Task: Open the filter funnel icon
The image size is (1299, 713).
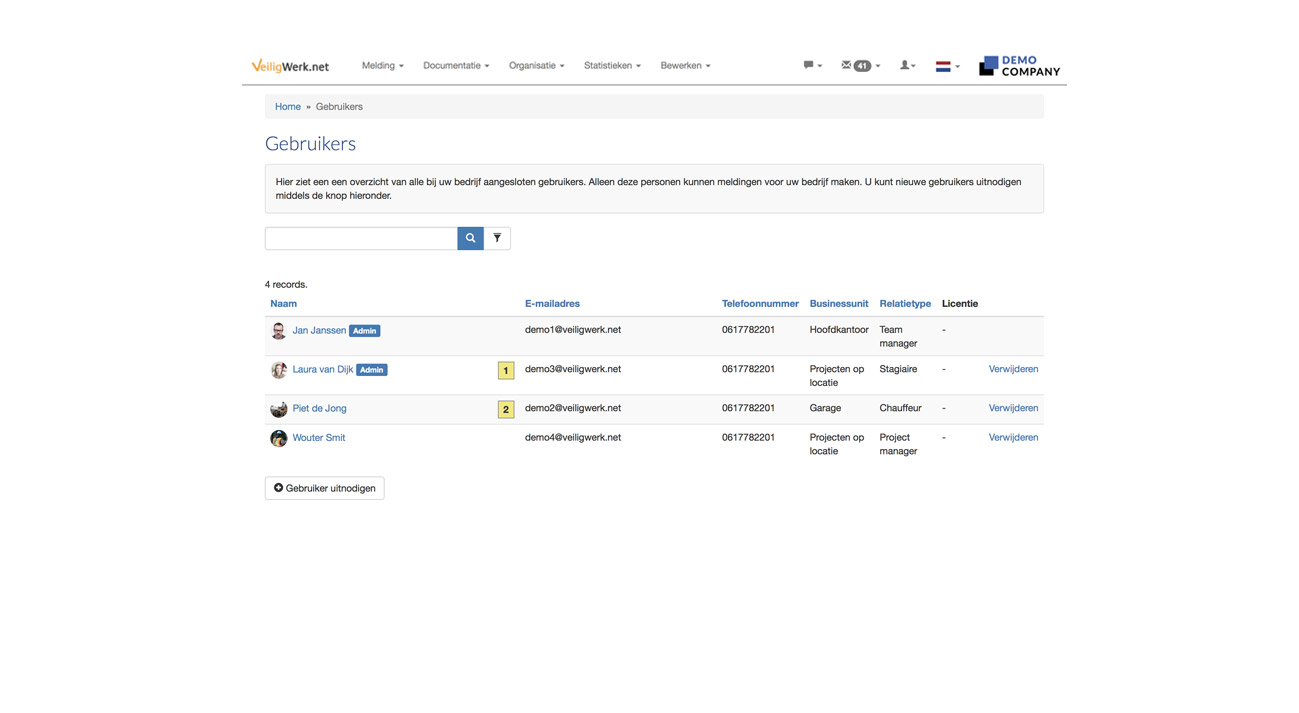Action: click(x=497, y=238)
